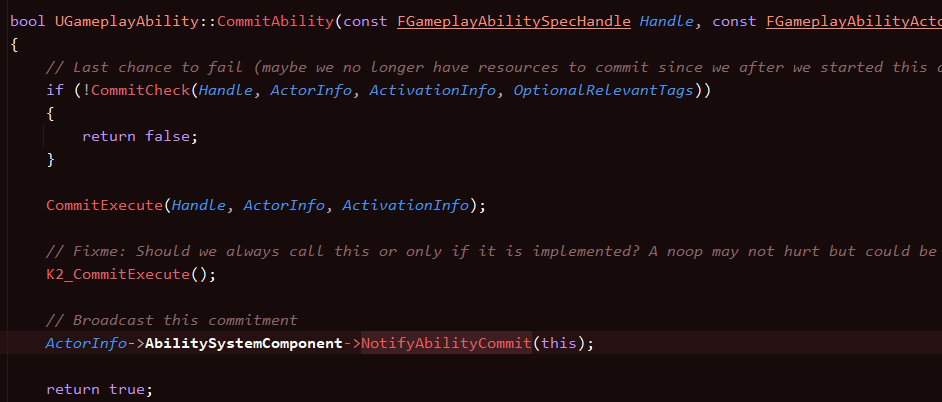Viewport: 942px width, 402px height.
Task: Click the Last chance to fail comment
Action: [x=490, y=67]
